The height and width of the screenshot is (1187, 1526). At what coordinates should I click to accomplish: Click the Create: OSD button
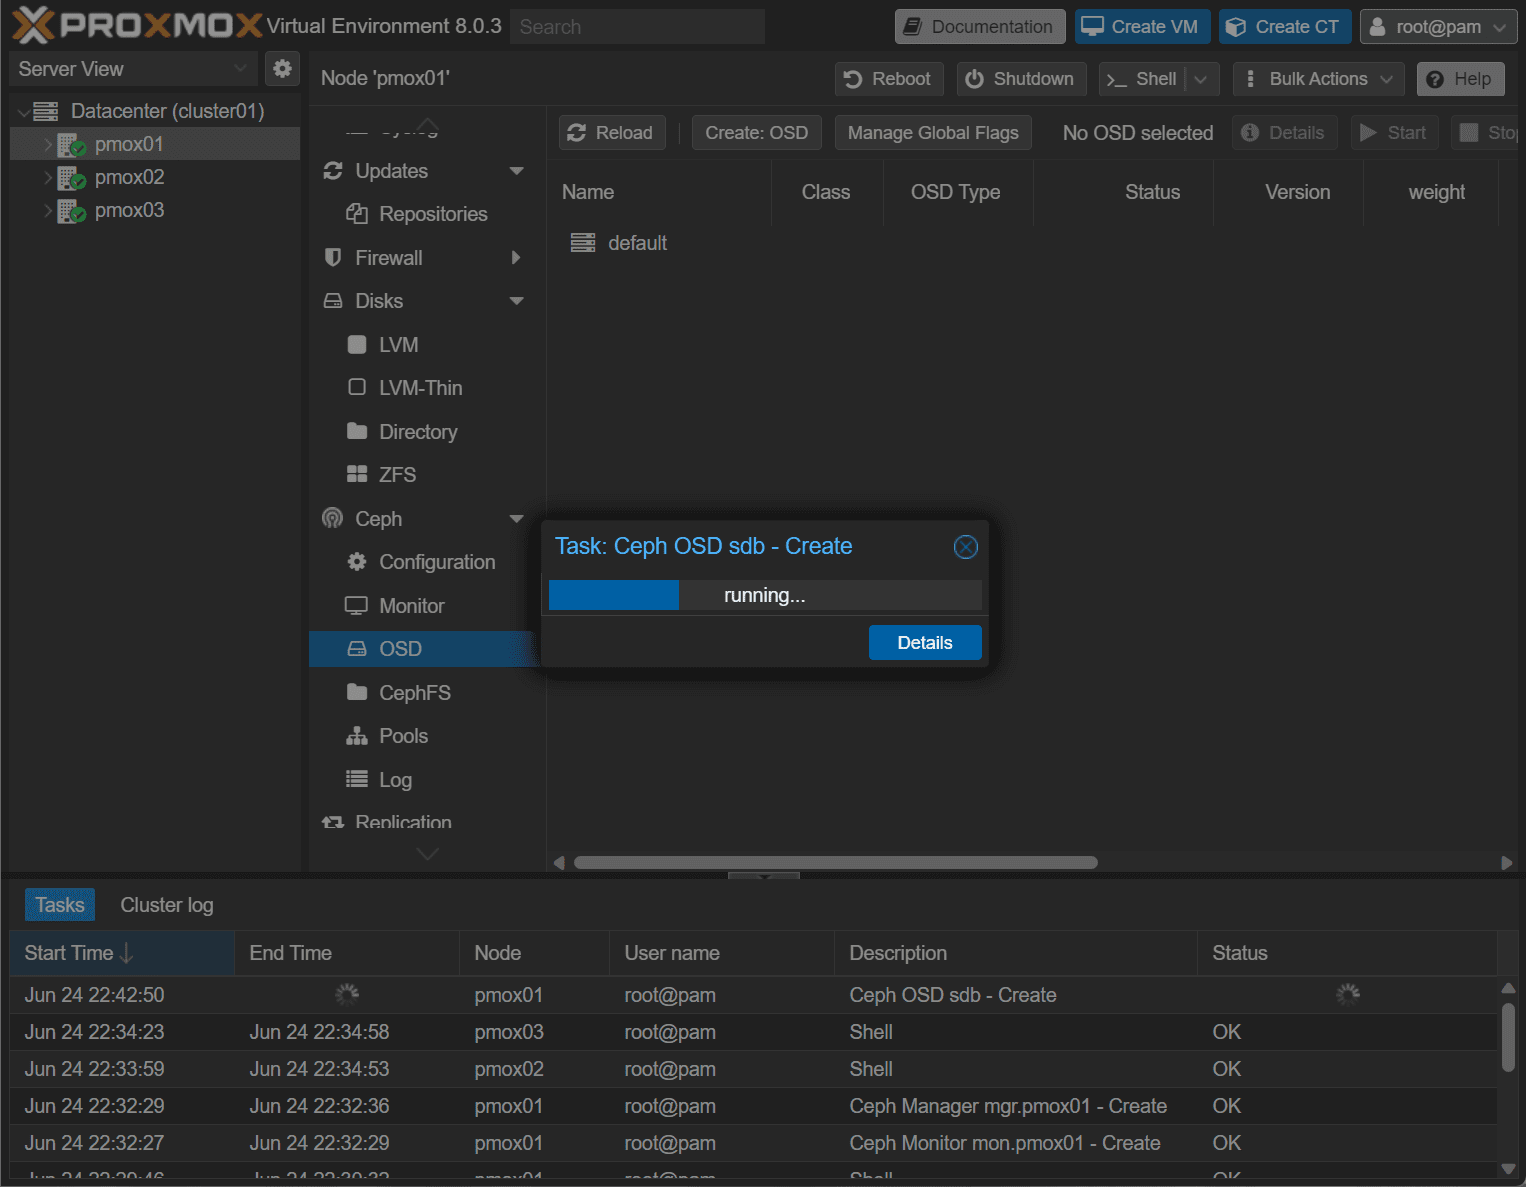[756, 133]
